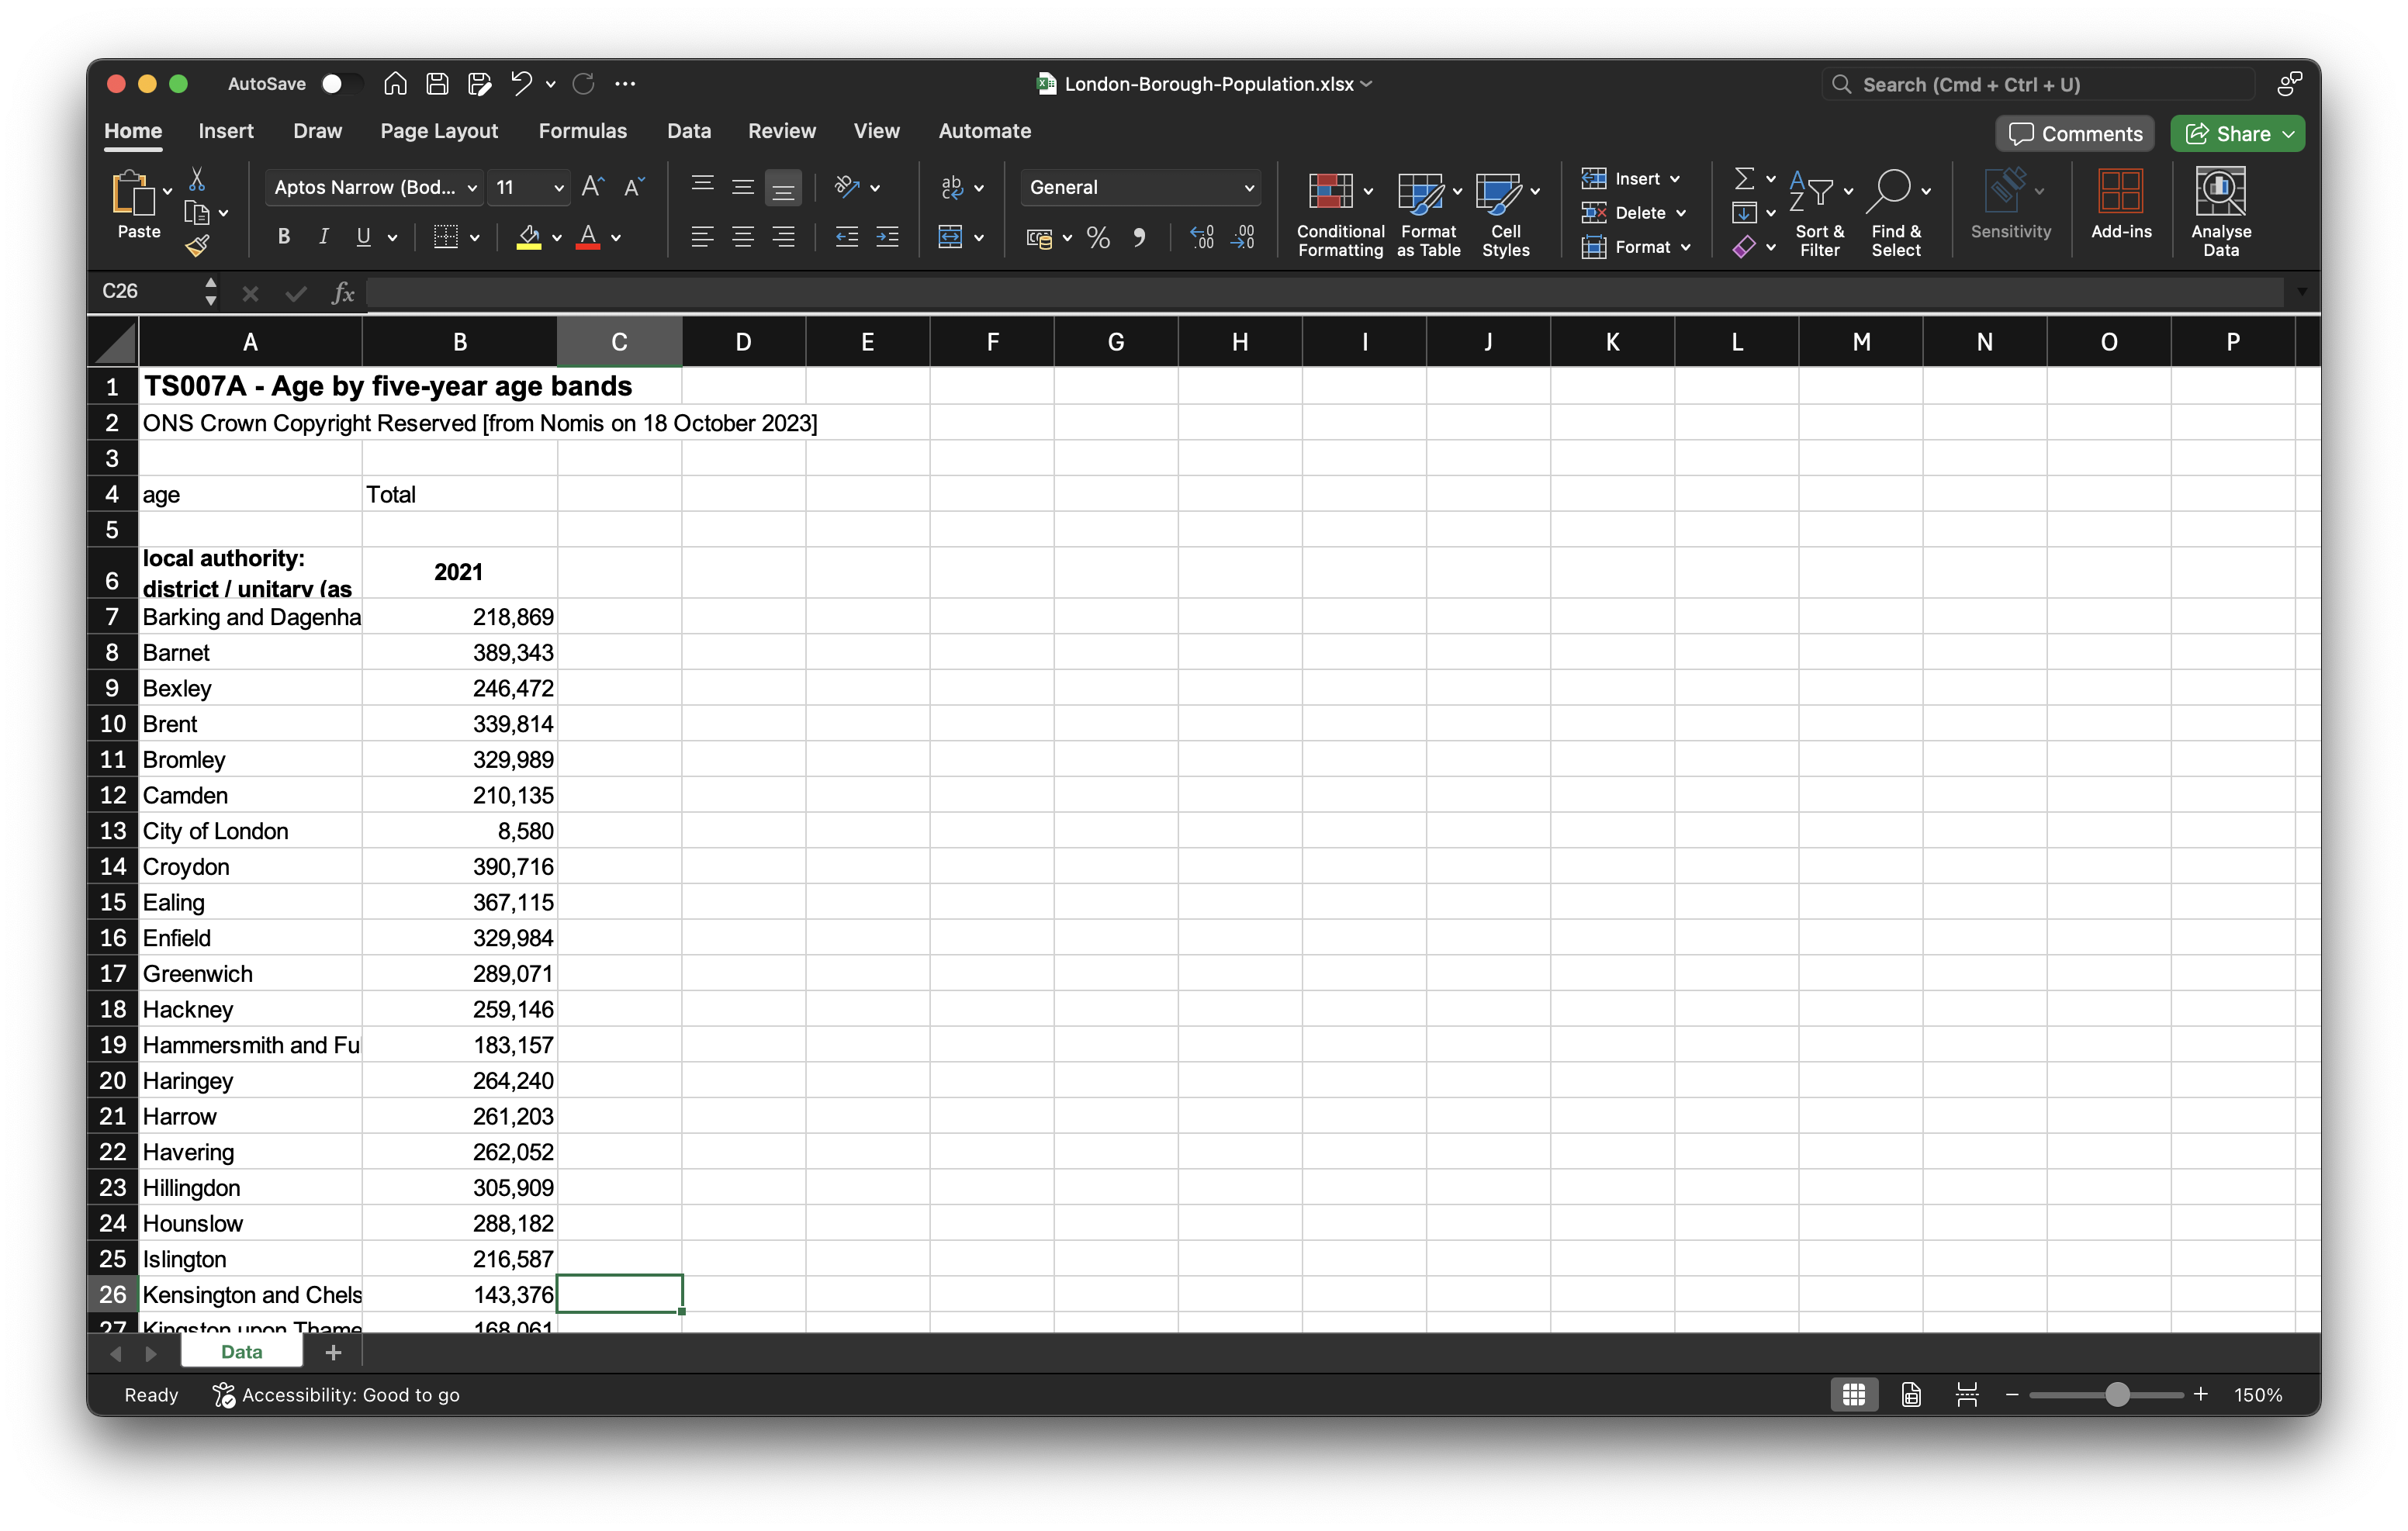Image resolution: width=2408 pixels, height=1531 pixels.
Task: Click the AutoSum sigma icon
Action: tap(1743, 179)
